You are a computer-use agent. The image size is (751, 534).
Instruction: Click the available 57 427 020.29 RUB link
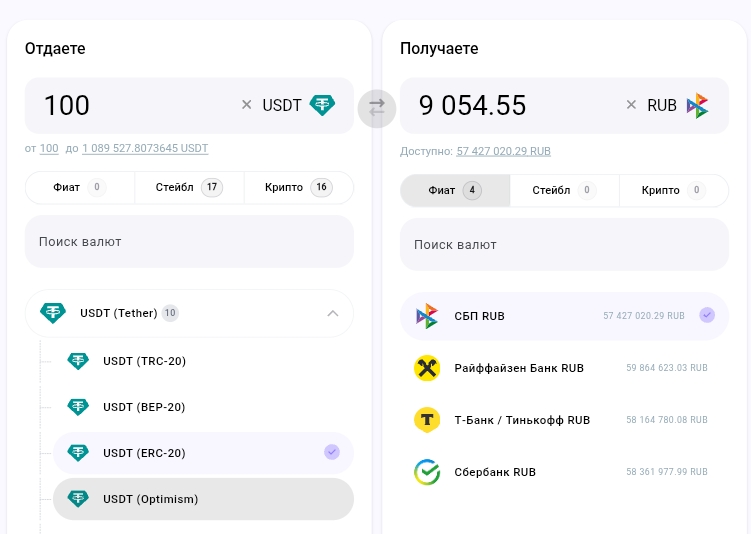click(503, 151)
